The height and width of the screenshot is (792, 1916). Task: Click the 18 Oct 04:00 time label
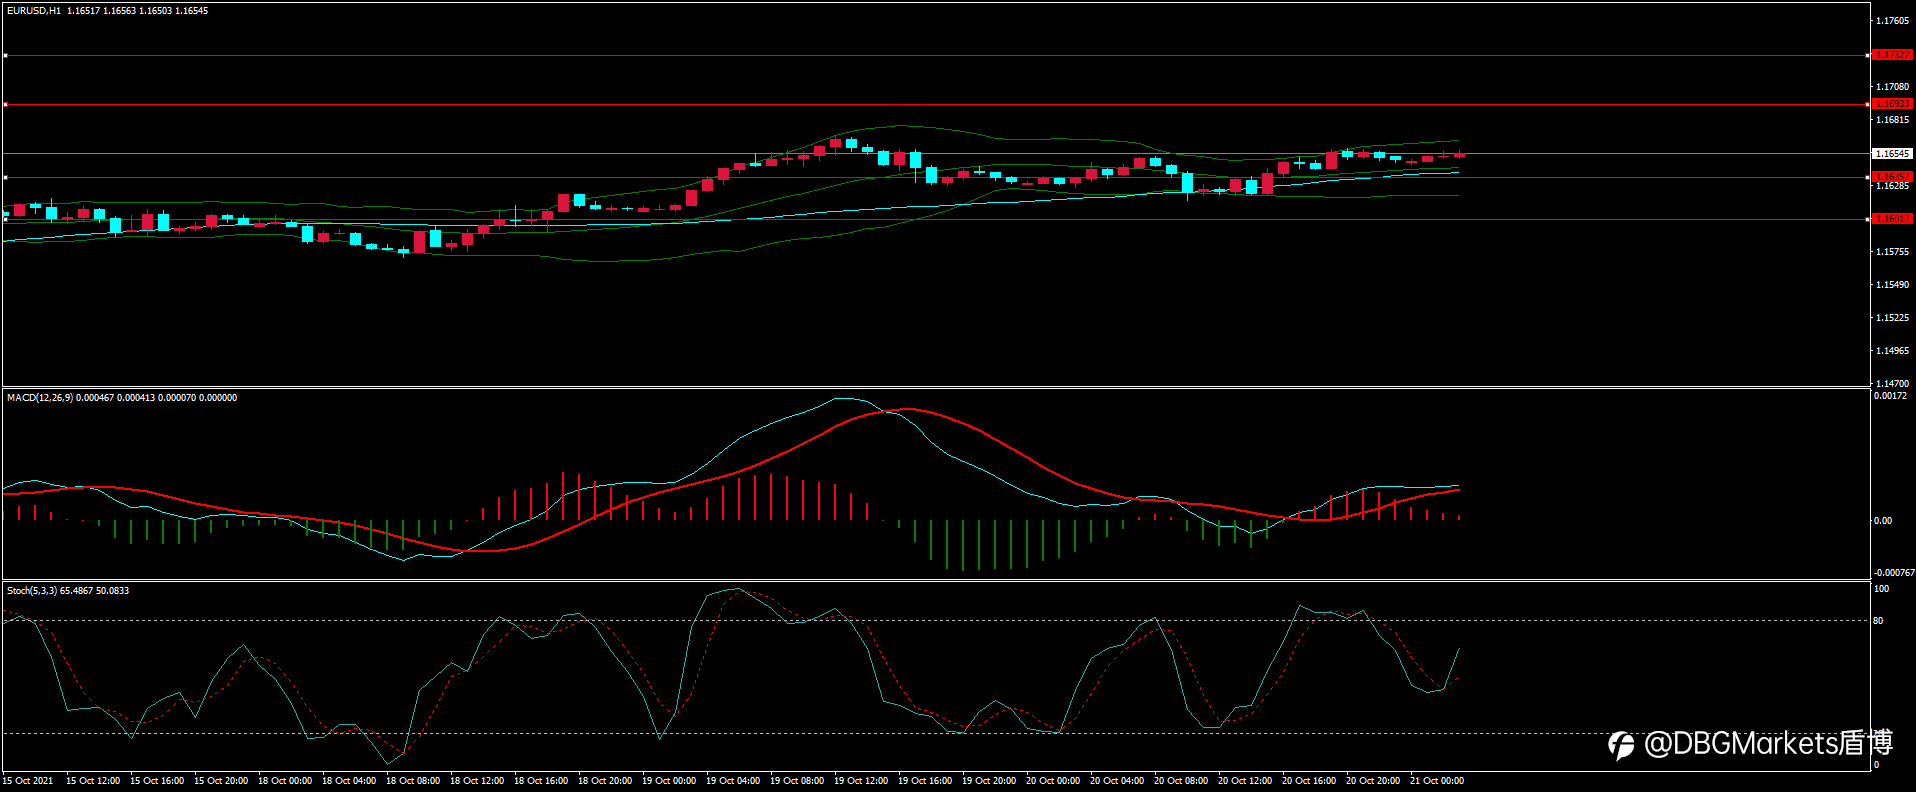pos(349,781)
